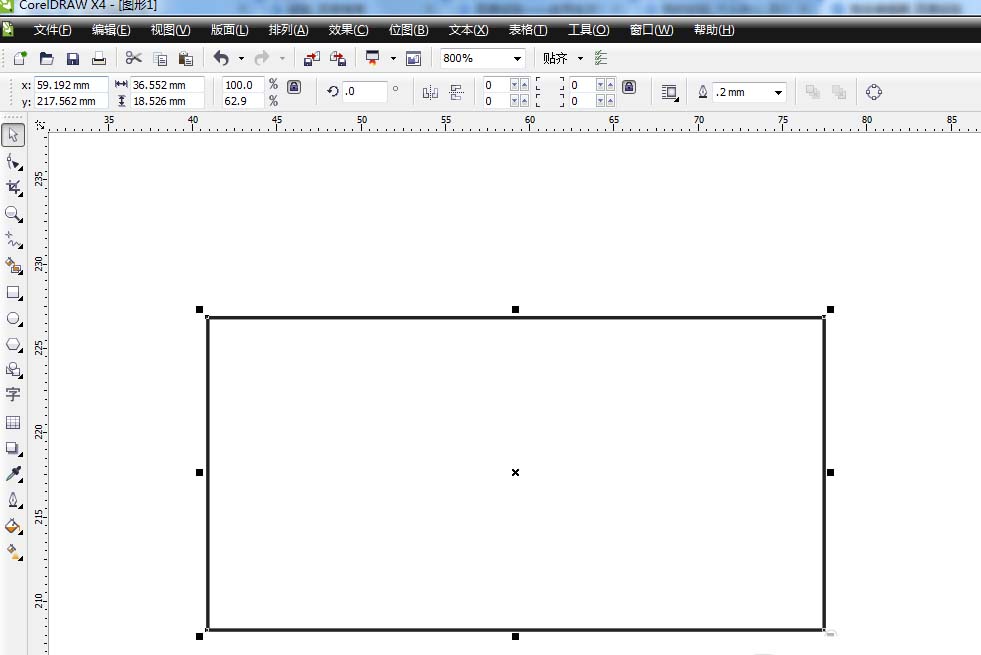This screenshot has height=655, width=981.
Task: Click Convert to Curves icon
Action: [873, 92]
